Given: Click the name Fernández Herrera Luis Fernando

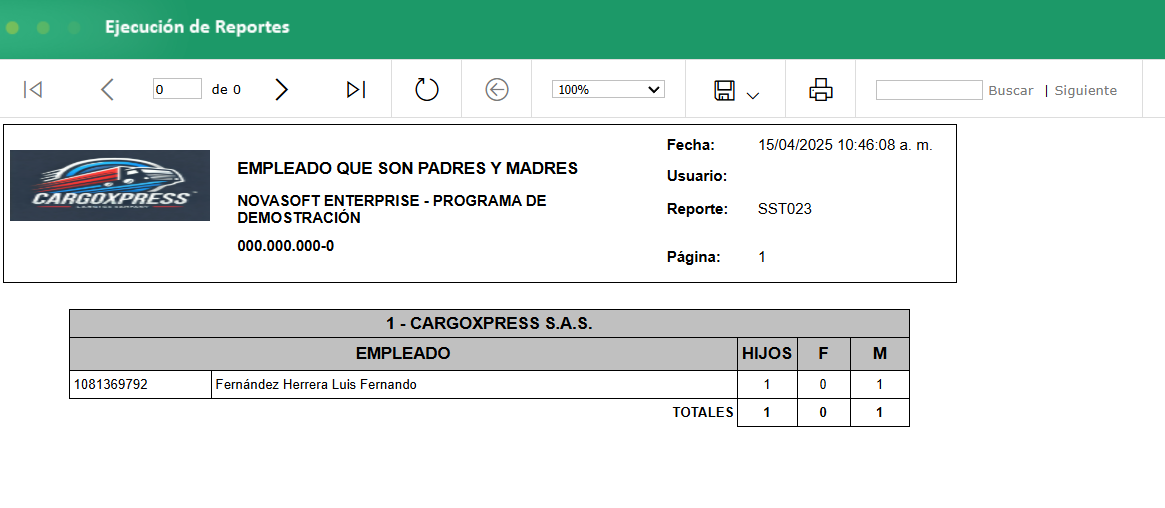Looking at the screenshot, I should coord(316,385).
